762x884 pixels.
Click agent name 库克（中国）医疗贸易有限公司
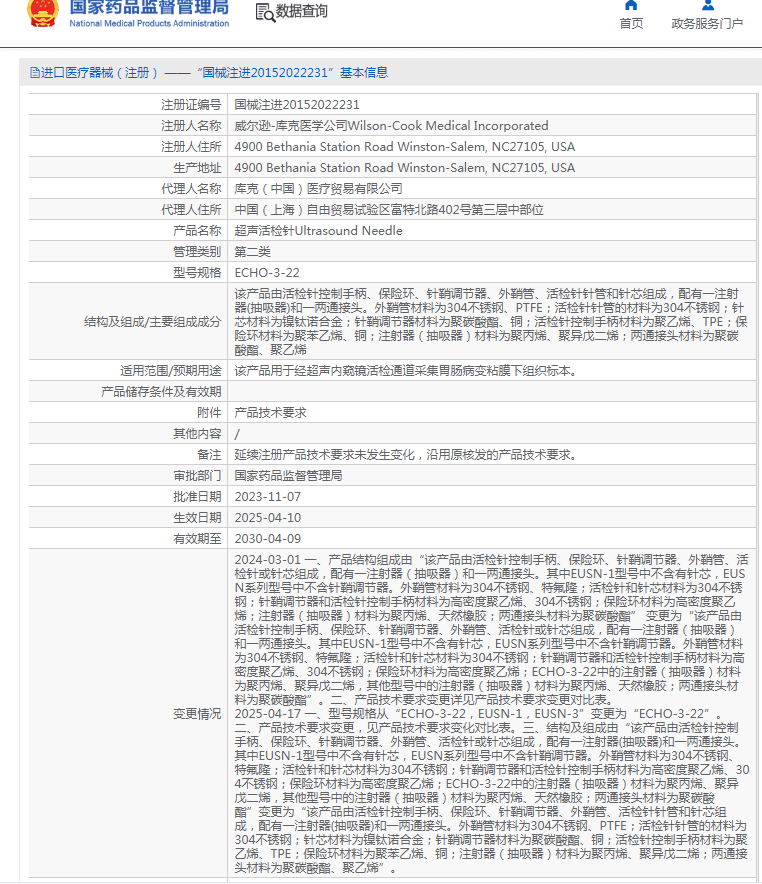[318, 188]
